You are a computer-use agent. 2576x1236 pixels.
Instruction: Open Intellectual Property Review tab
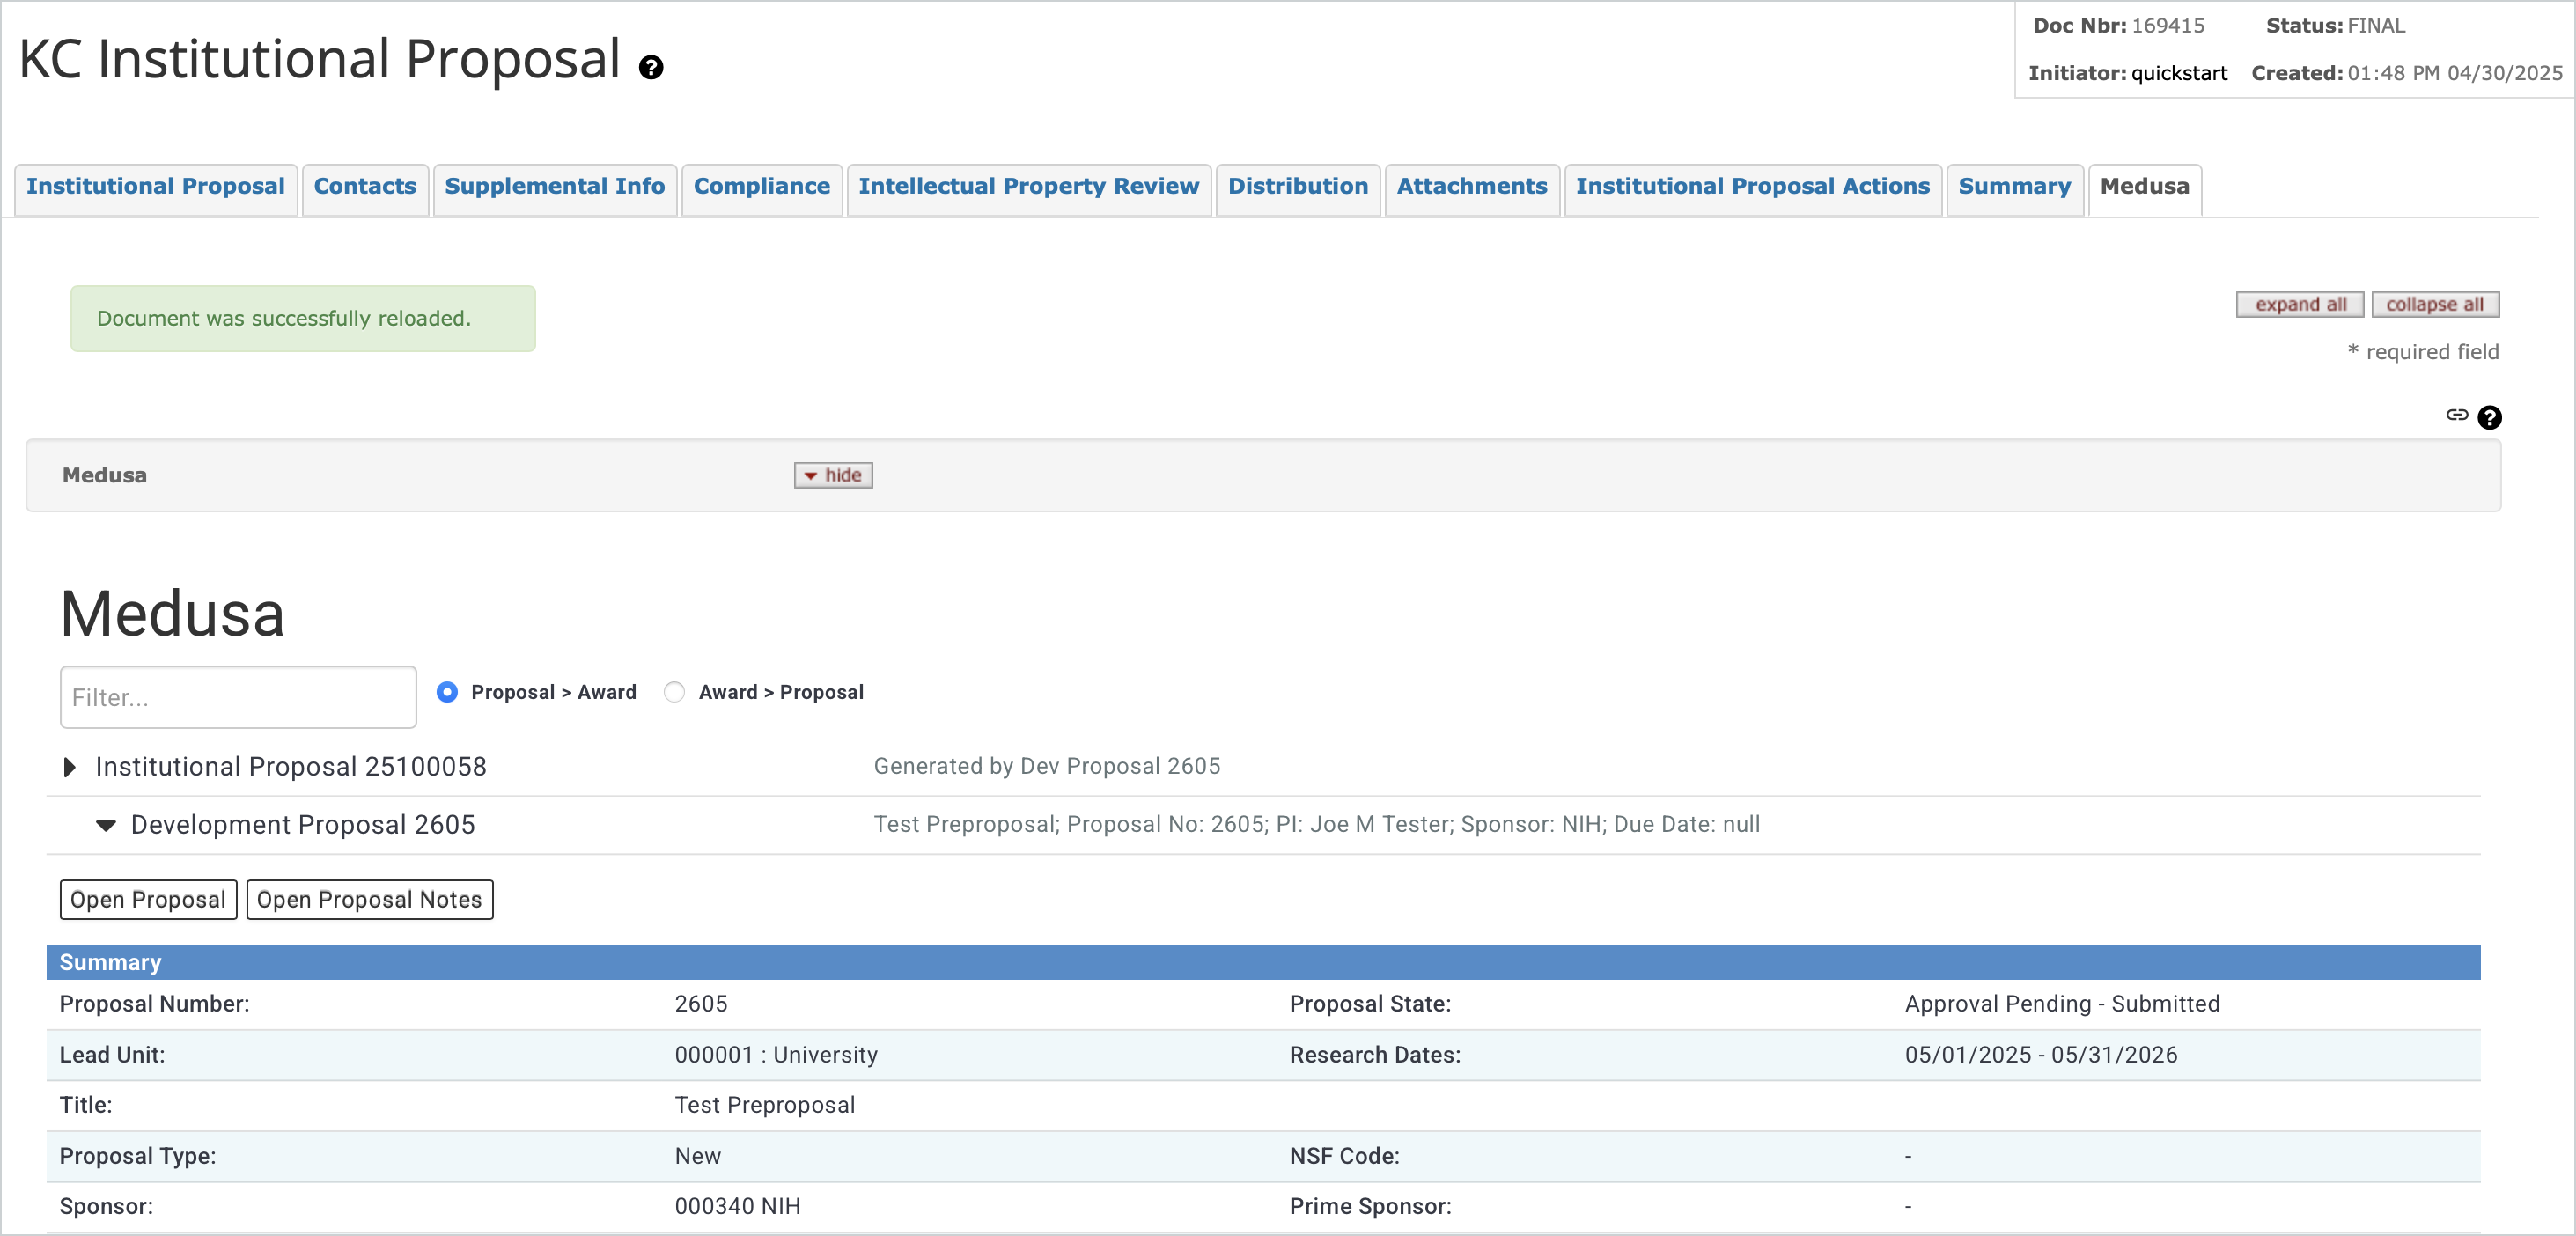(1028, 187)
